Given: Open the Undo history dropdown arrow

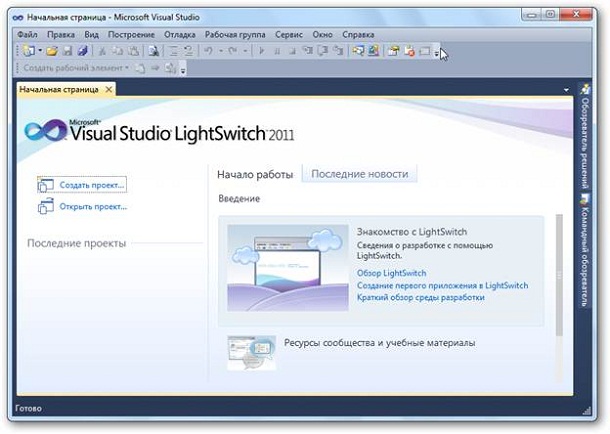Looking at the screenshot, I should pos(220,51).
